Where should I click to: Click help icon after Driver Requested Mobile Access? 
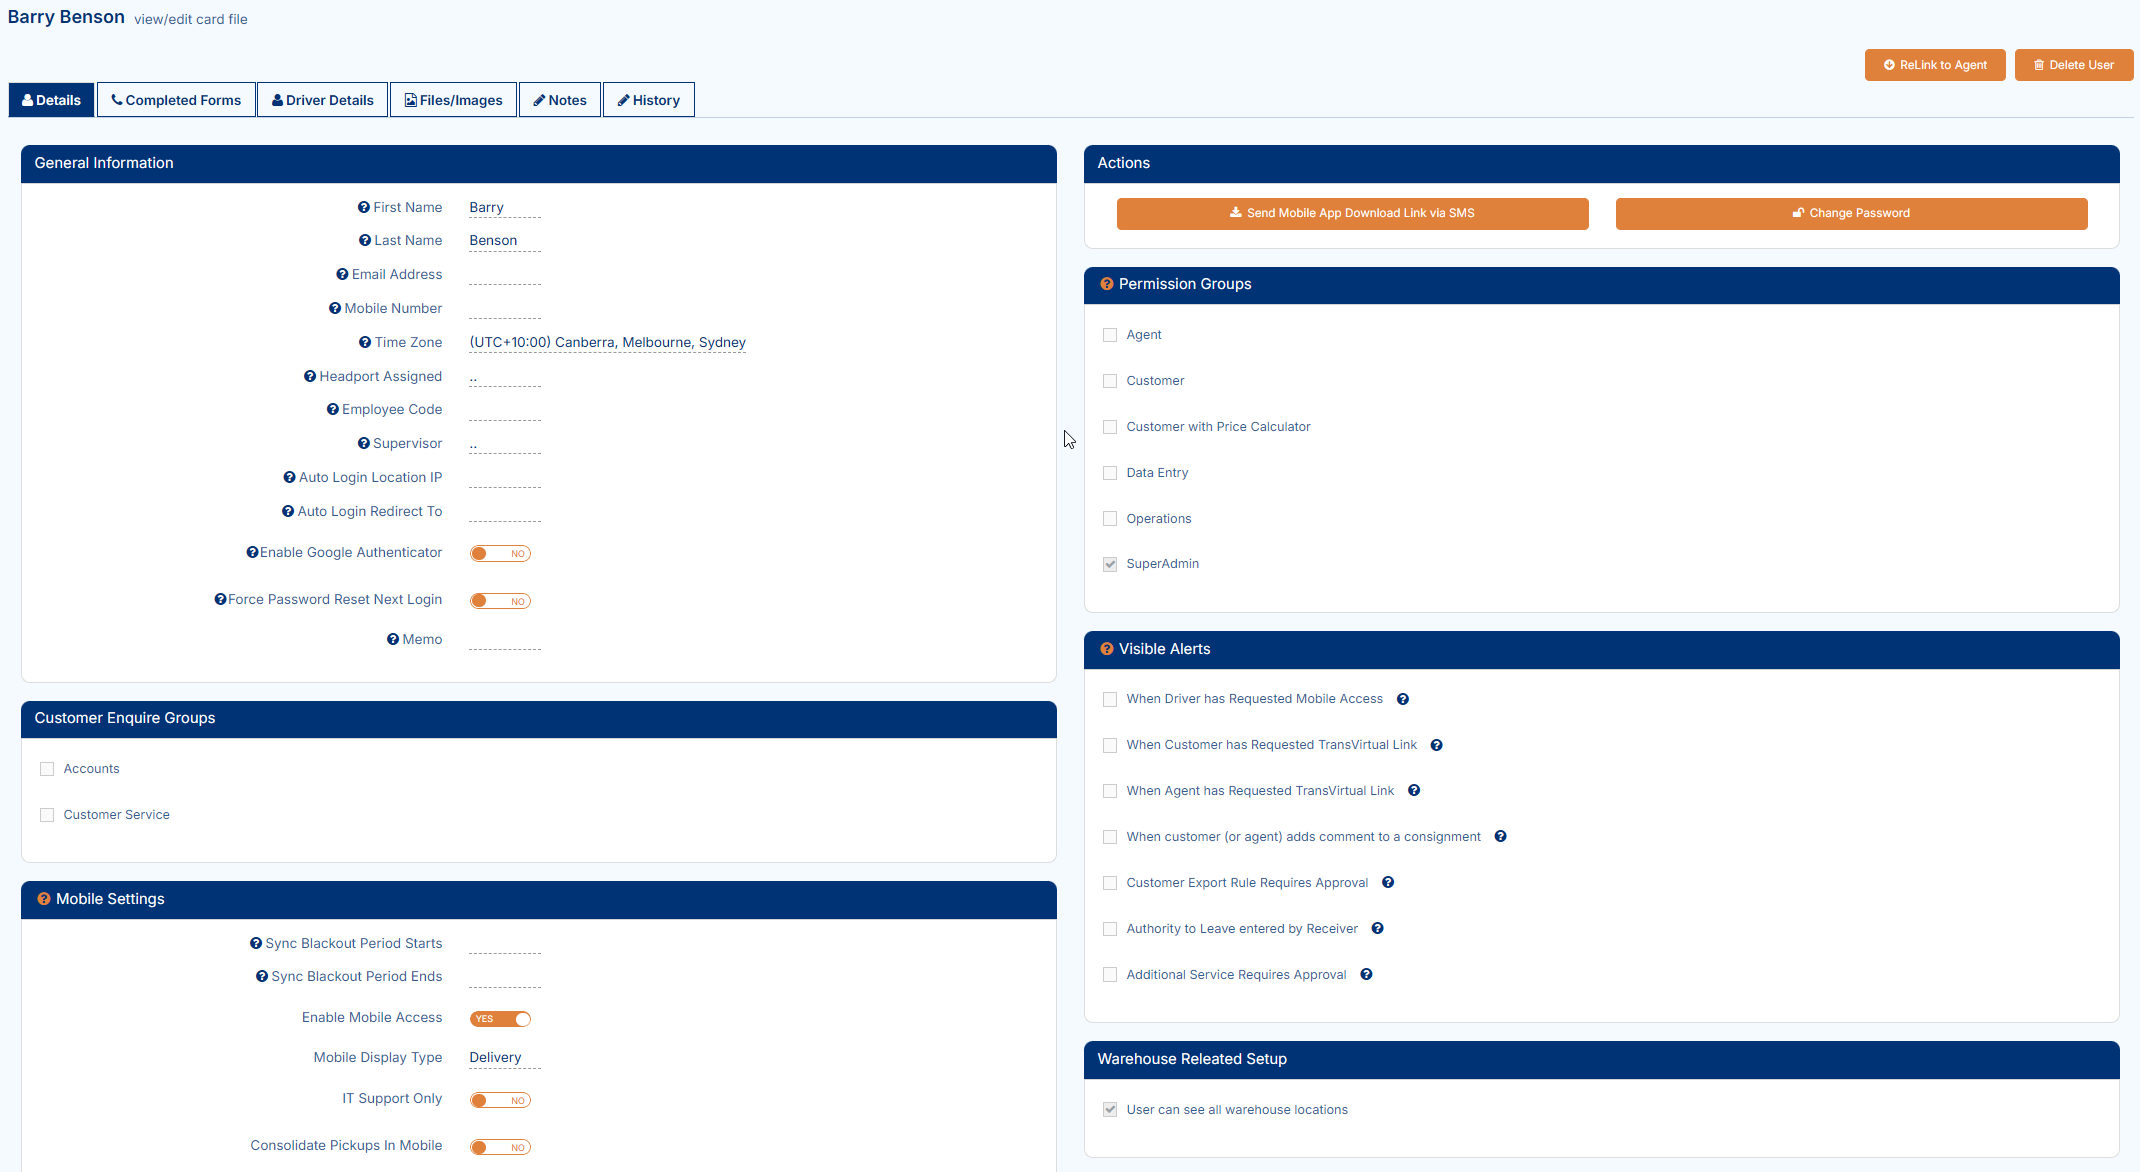point(1403,699)
